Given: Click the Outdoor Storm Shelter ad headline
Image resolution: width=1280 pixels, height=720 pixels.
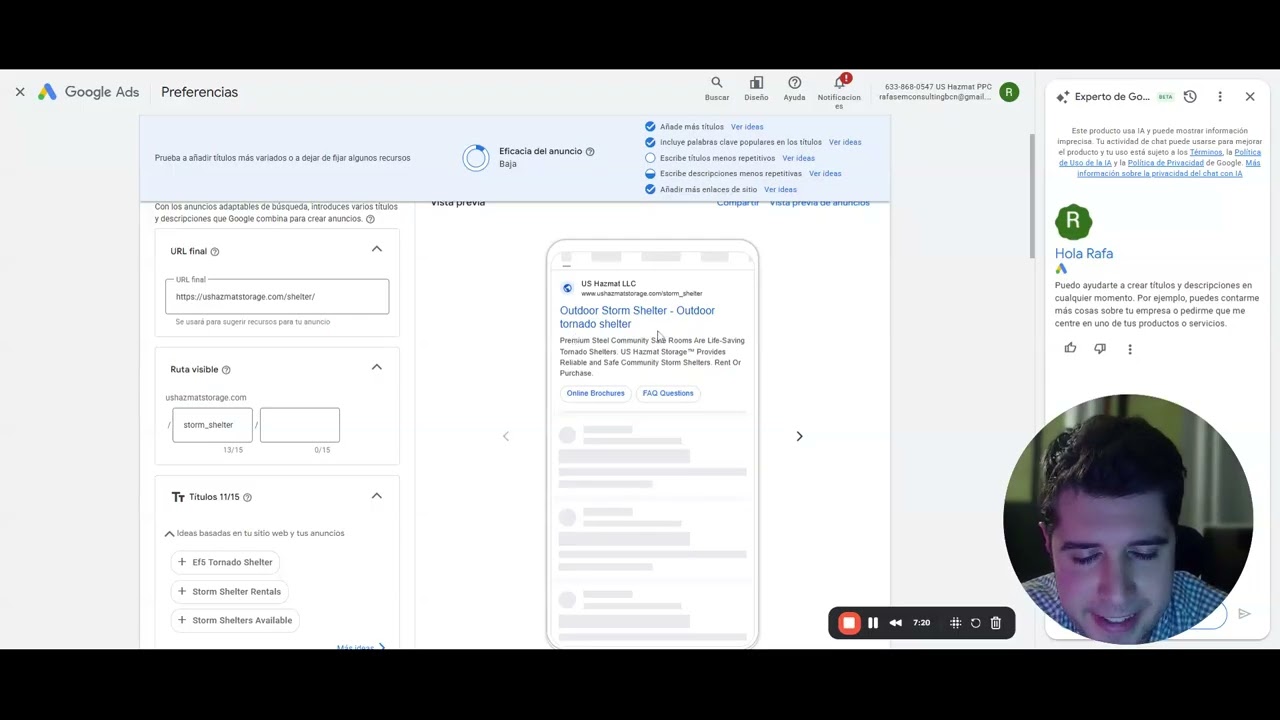Looking at the screenshot, I should tap(637, 317).
